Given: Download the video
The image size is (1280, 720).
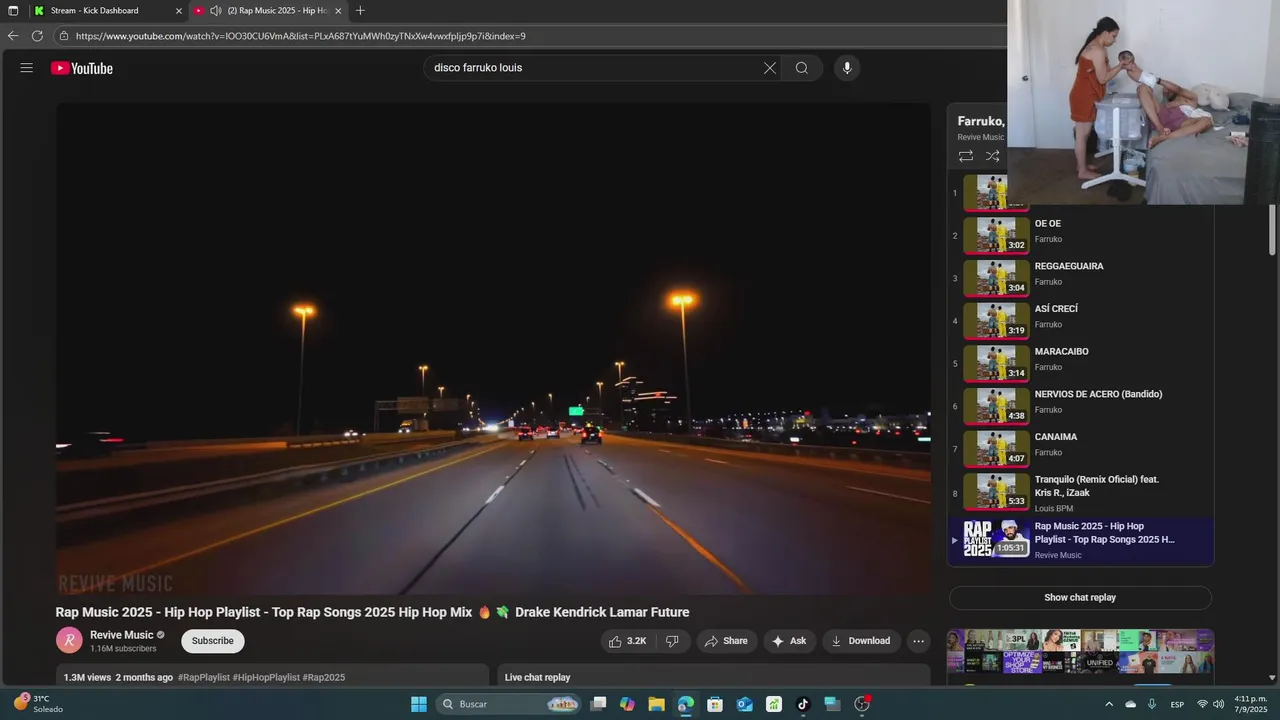Looking at the screenshot, I should tap(860, 641).
